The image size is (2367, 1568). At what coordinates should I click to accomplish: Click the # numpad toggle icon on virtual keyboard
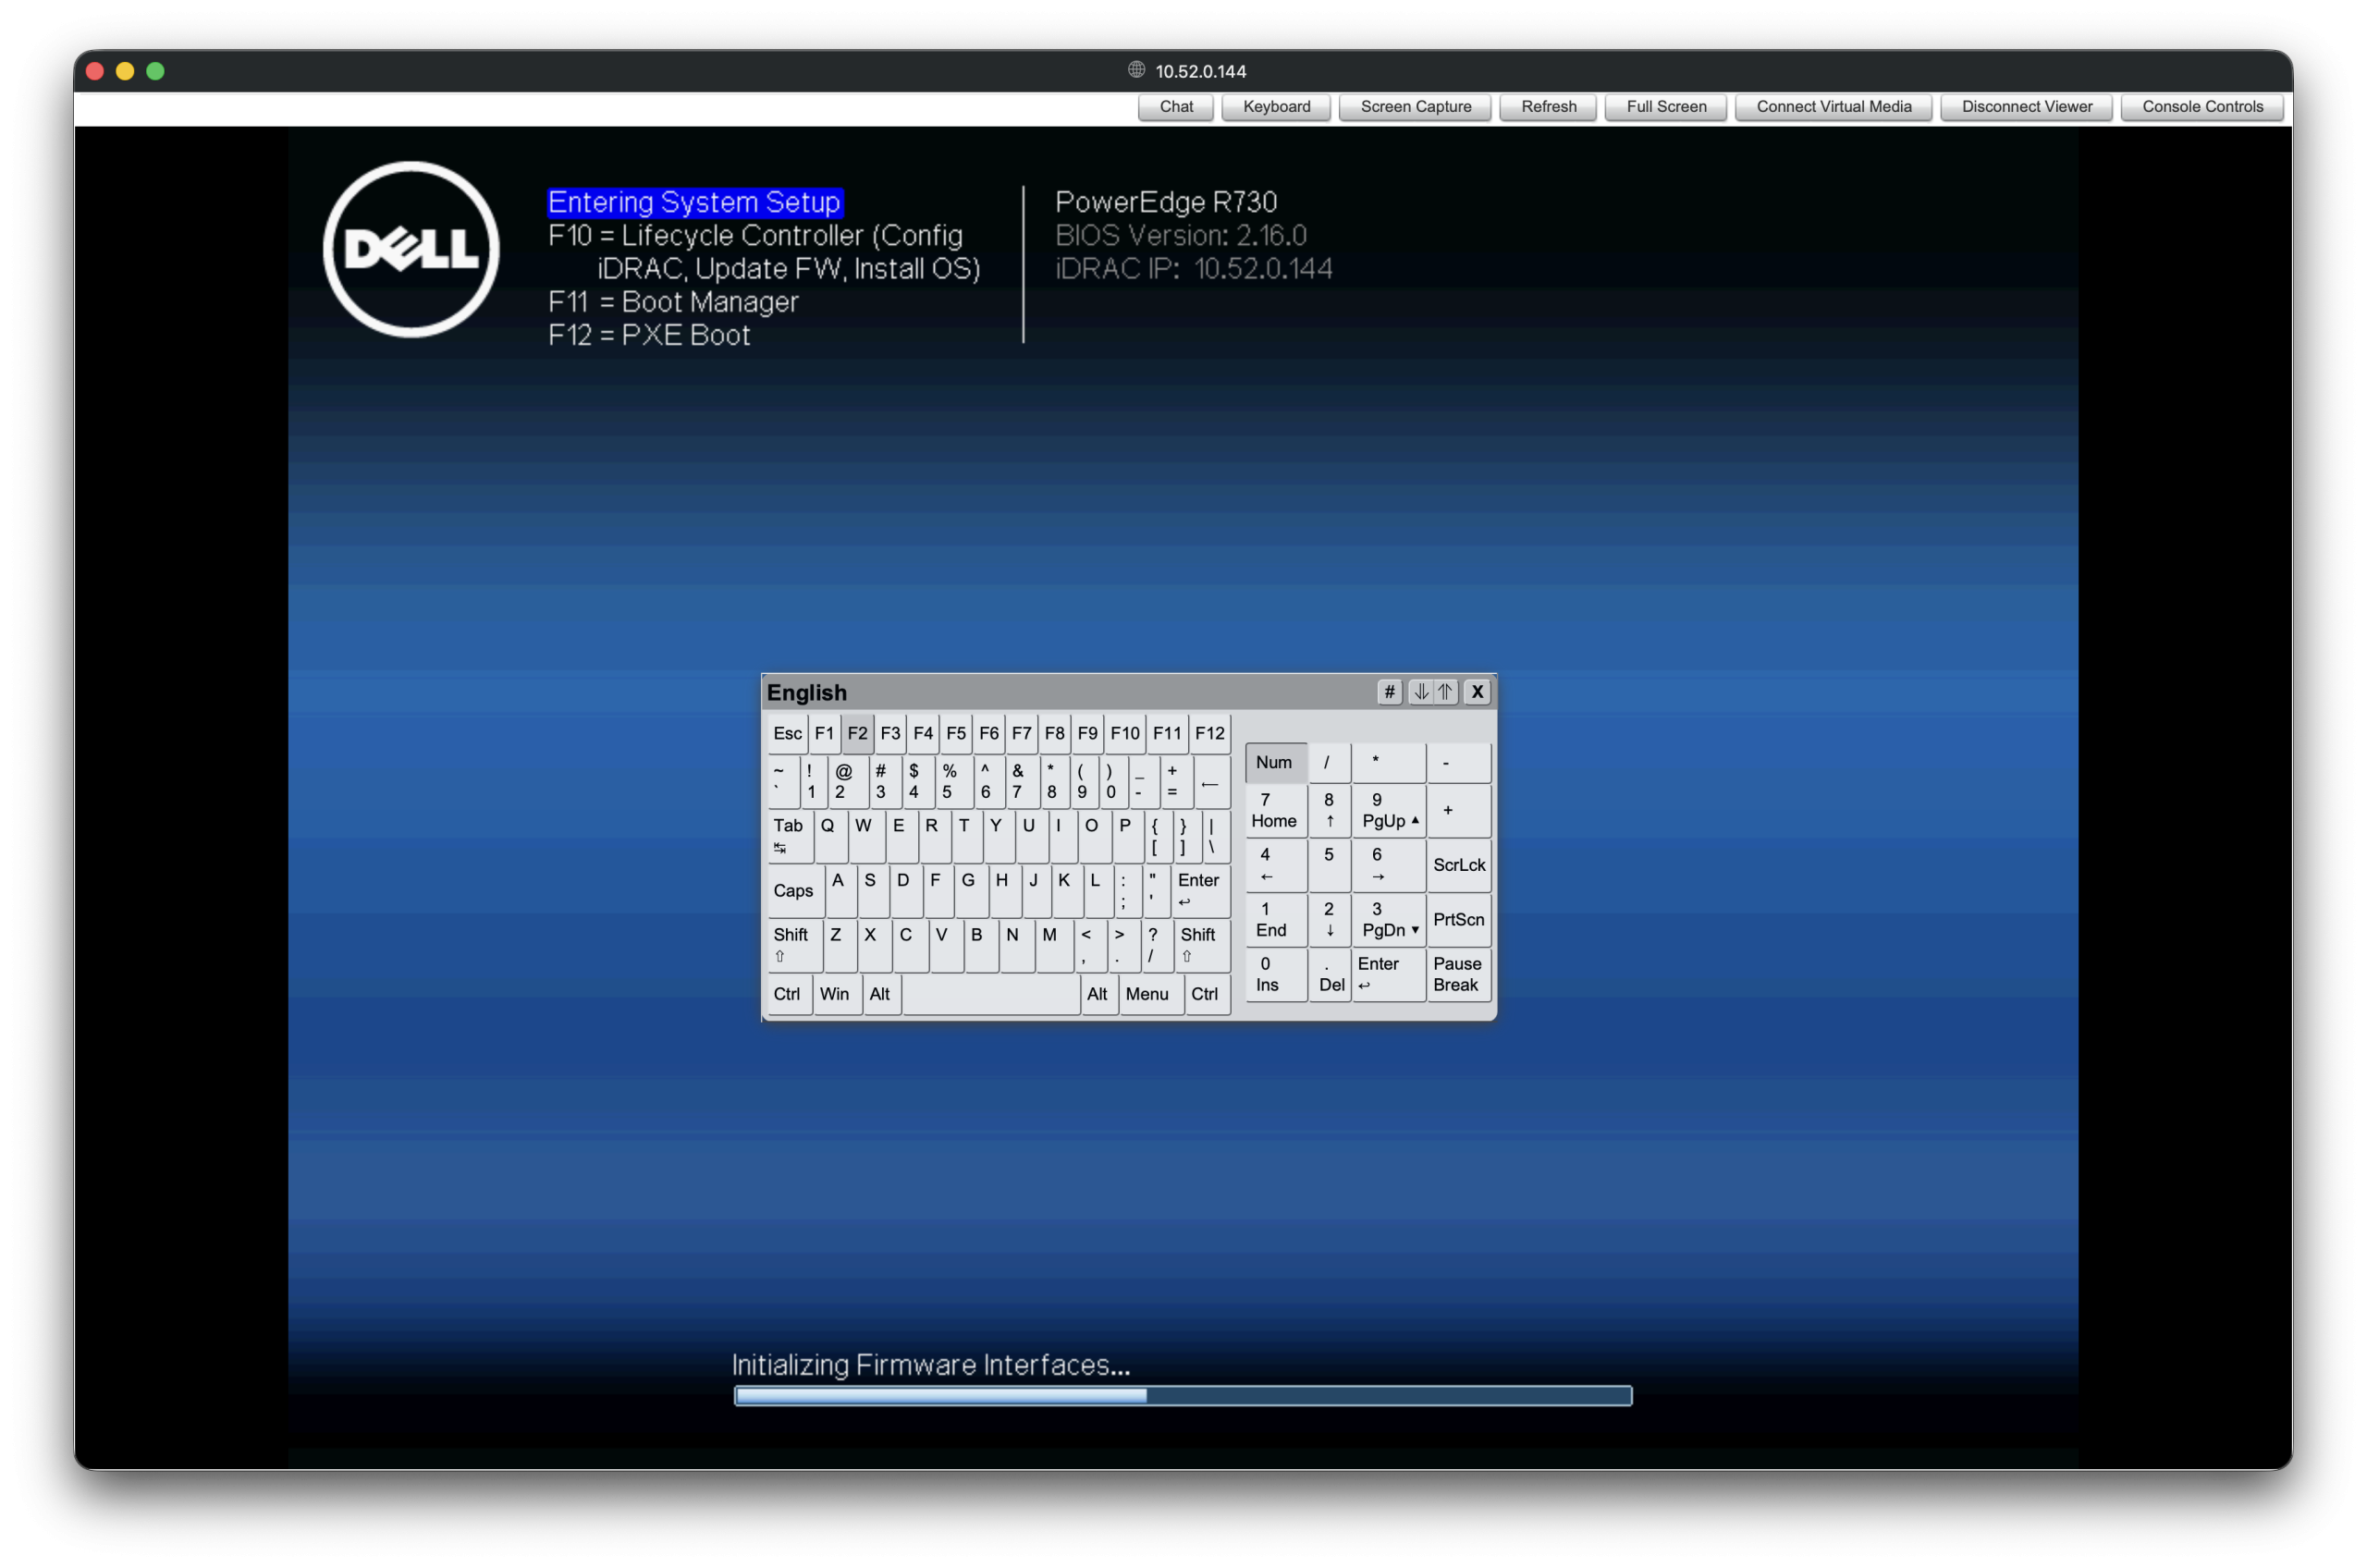[1389, 692]
